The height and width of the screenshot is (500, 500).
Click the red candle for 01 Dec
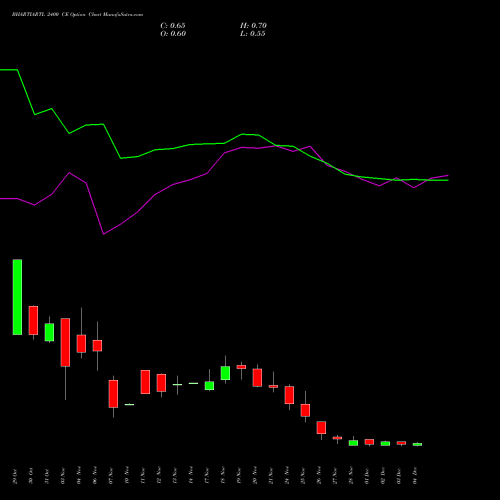click(x=369, y=442)
